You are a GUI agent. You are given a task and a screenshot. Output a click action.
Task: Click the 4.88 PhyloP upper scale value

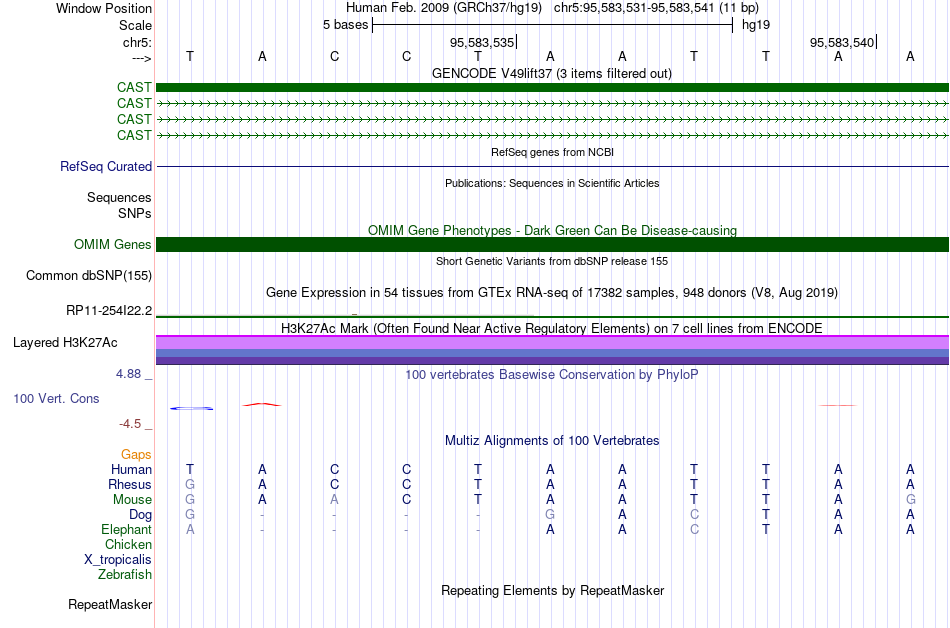pyautogui.click(x=128, y=374)
